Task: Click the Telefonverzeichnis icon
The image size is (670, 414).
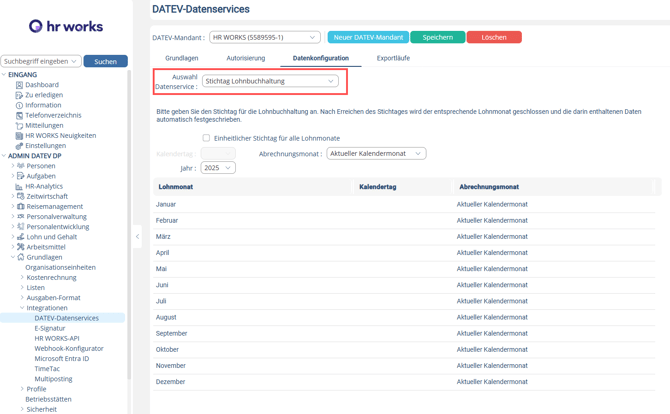Action: 19,115
